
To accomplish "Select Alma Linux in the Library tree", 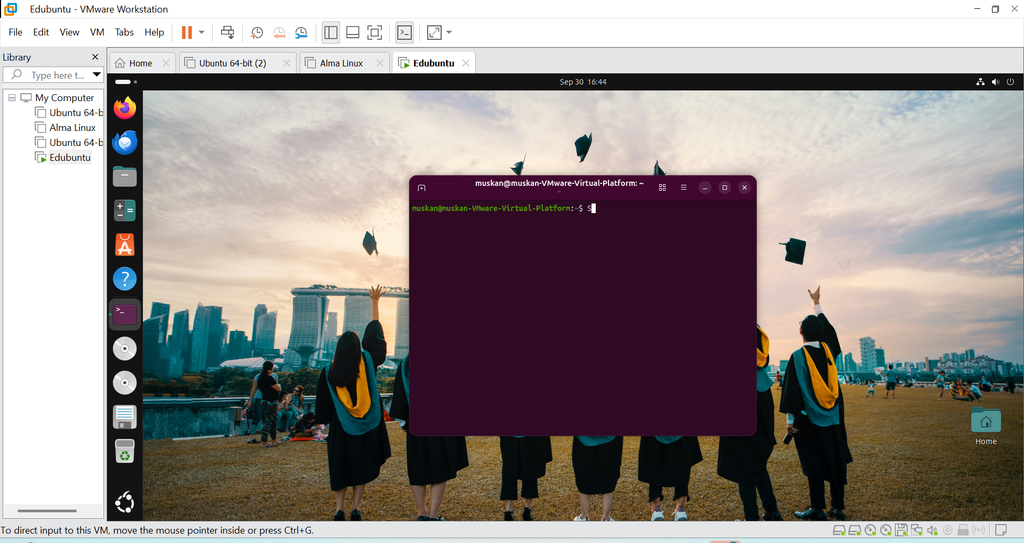I will 72,127.
